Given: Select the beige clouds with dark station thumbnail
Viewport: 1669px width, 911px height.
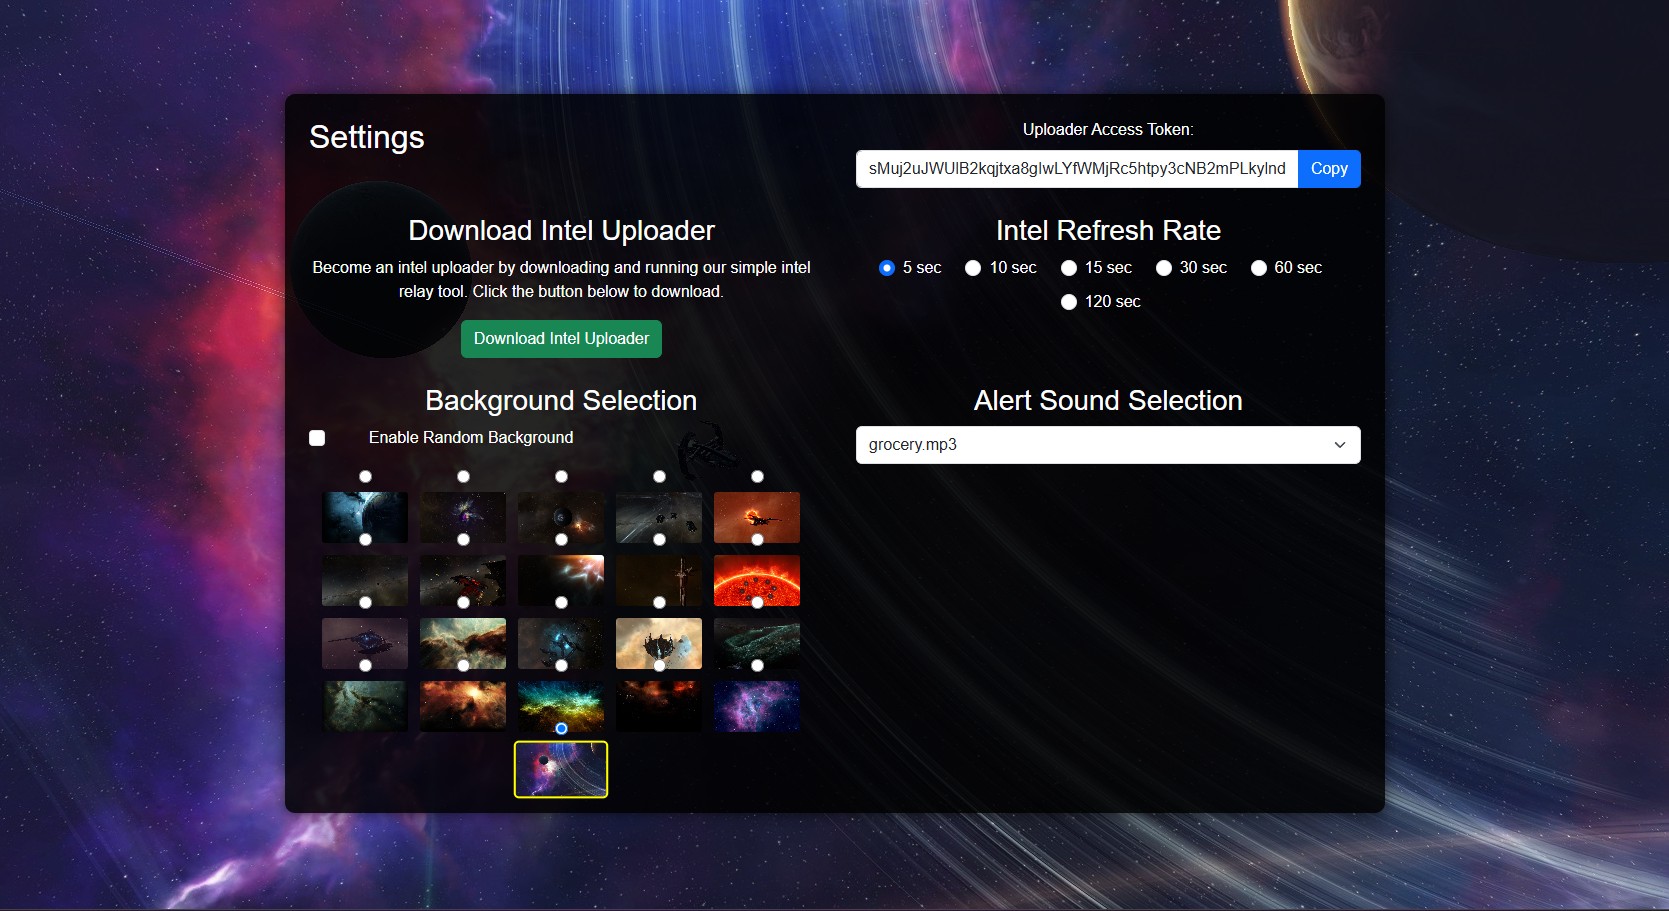Looking at the screenshot, I should [x=659, y=643].
